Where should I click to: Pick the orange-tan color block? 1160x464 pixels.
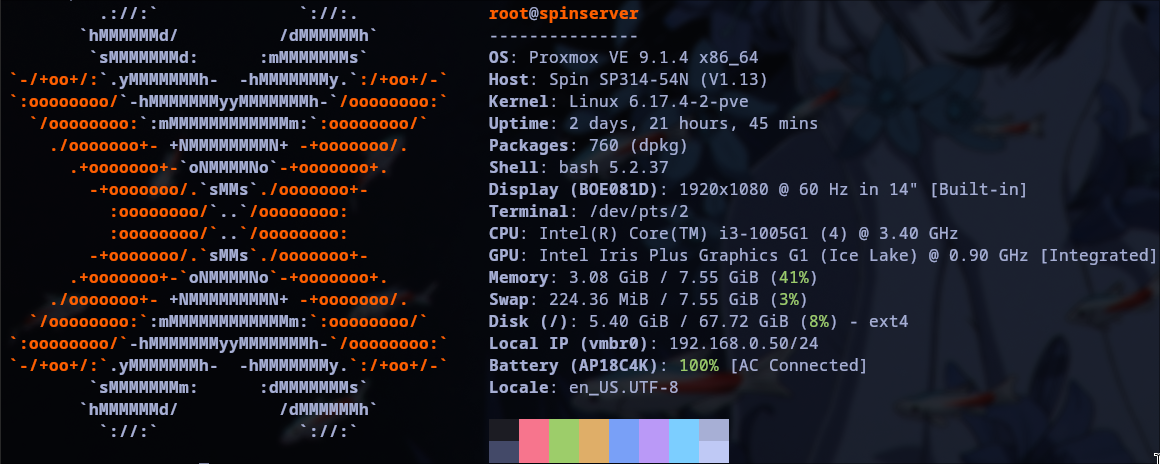pos(594,441)
